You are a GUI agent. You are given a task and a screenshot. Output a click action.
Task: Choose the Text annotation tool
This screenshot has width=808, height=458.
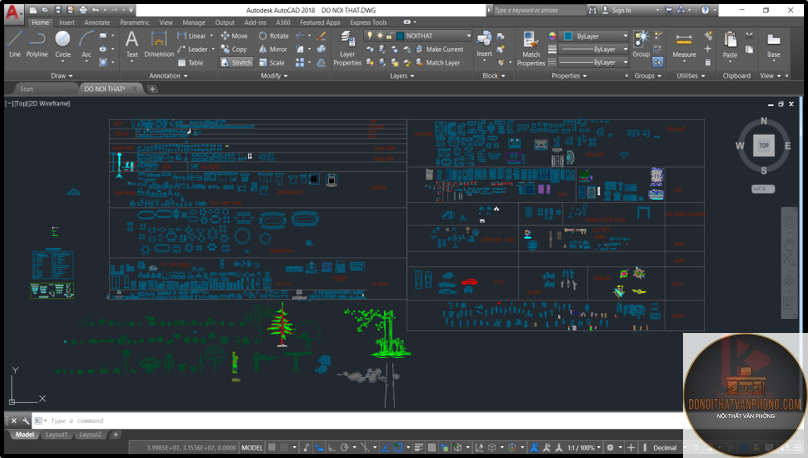132,44
